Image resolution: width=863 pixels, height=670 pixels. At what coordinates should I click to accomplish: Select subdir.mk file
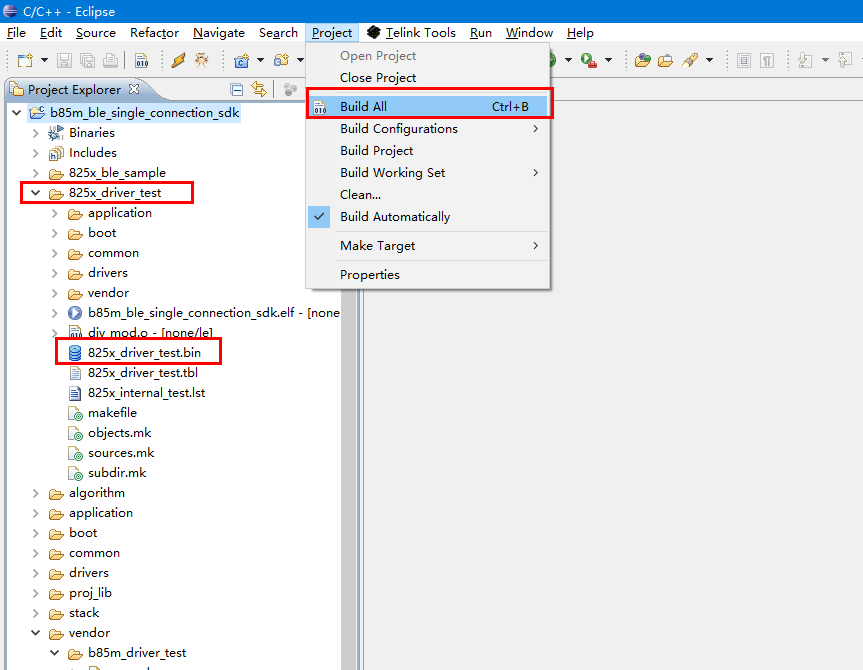[x=107, y=473]
